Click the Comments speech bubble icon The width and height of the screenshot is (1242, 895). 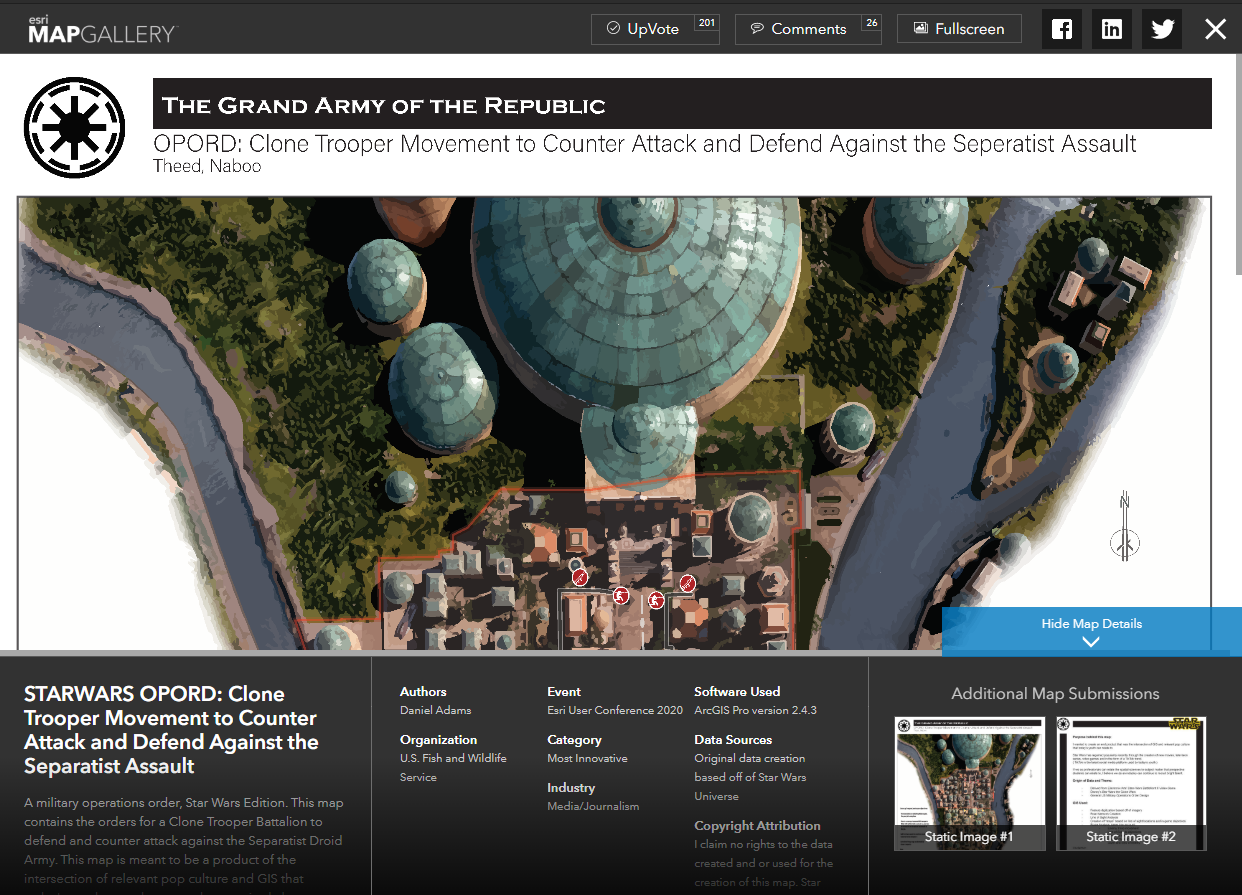click(758, 29)
